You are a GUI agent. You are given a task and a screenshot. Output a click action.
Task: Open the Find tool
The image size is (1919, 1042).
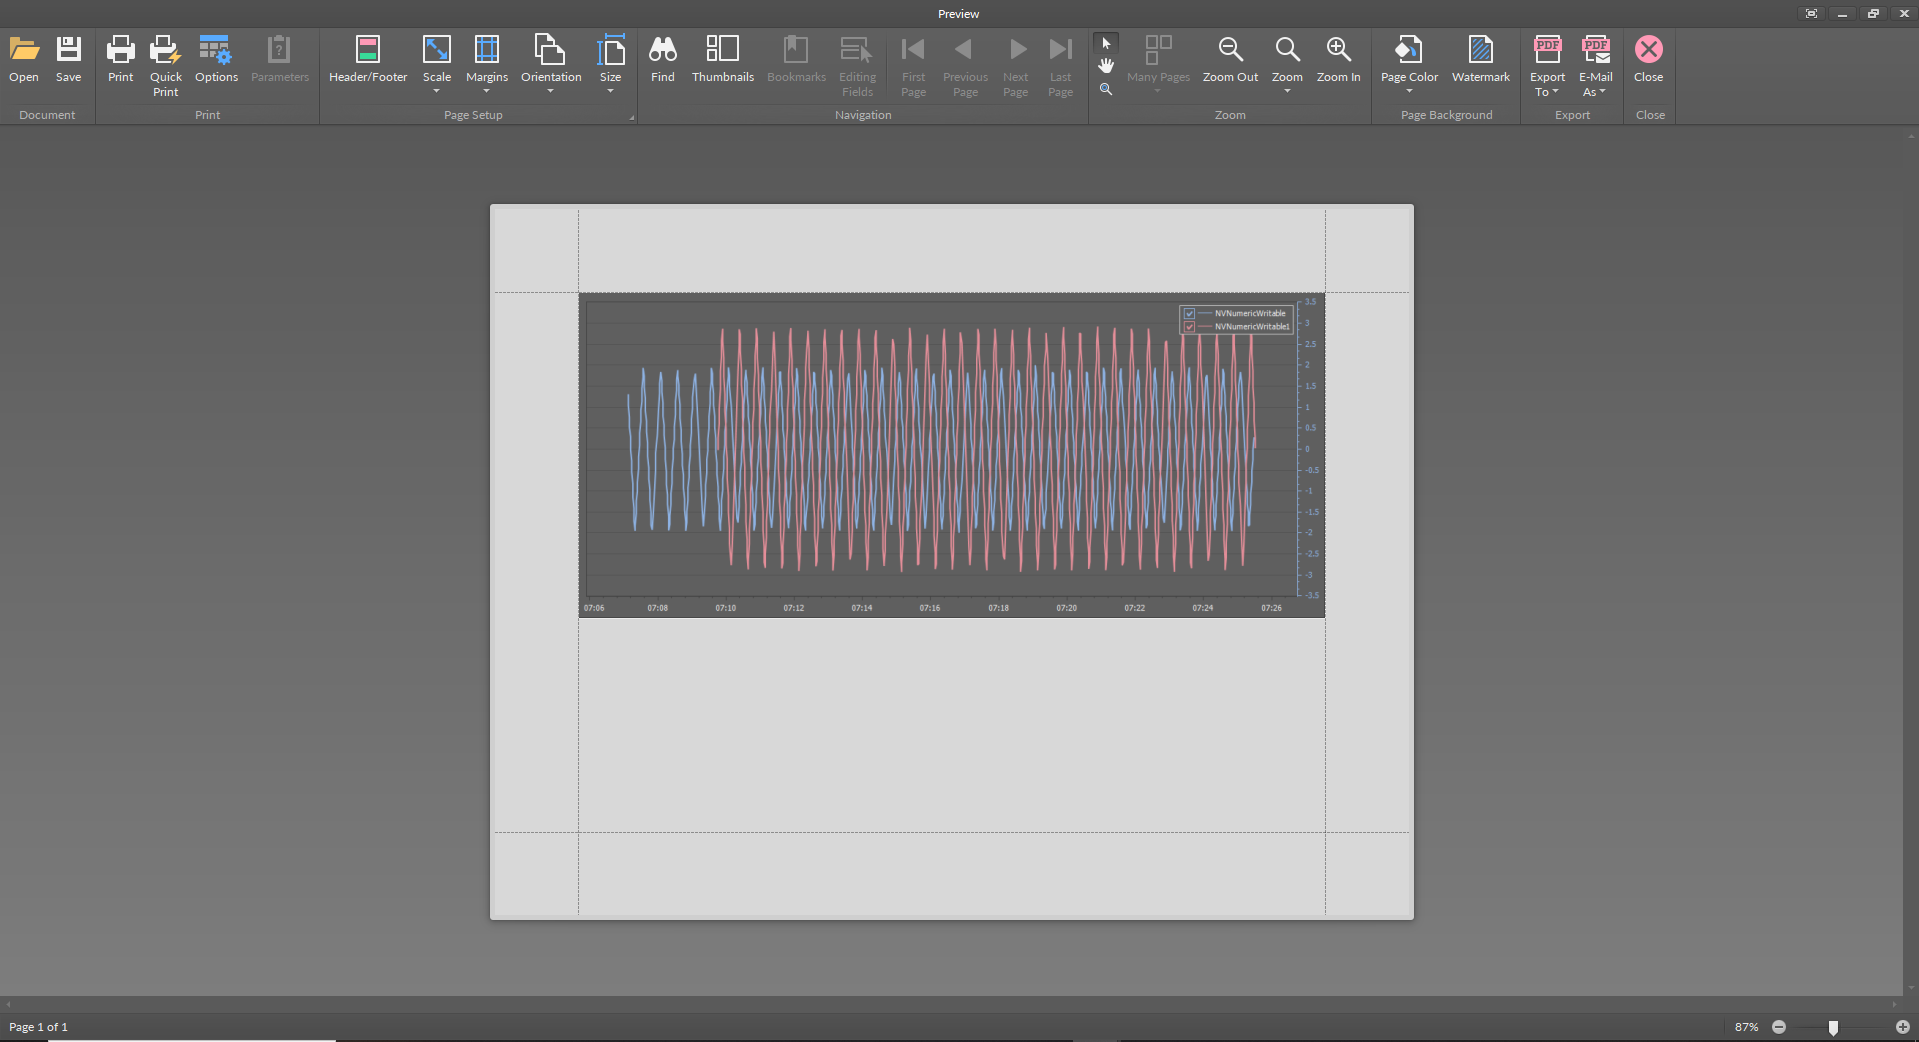tap(662, 60)
